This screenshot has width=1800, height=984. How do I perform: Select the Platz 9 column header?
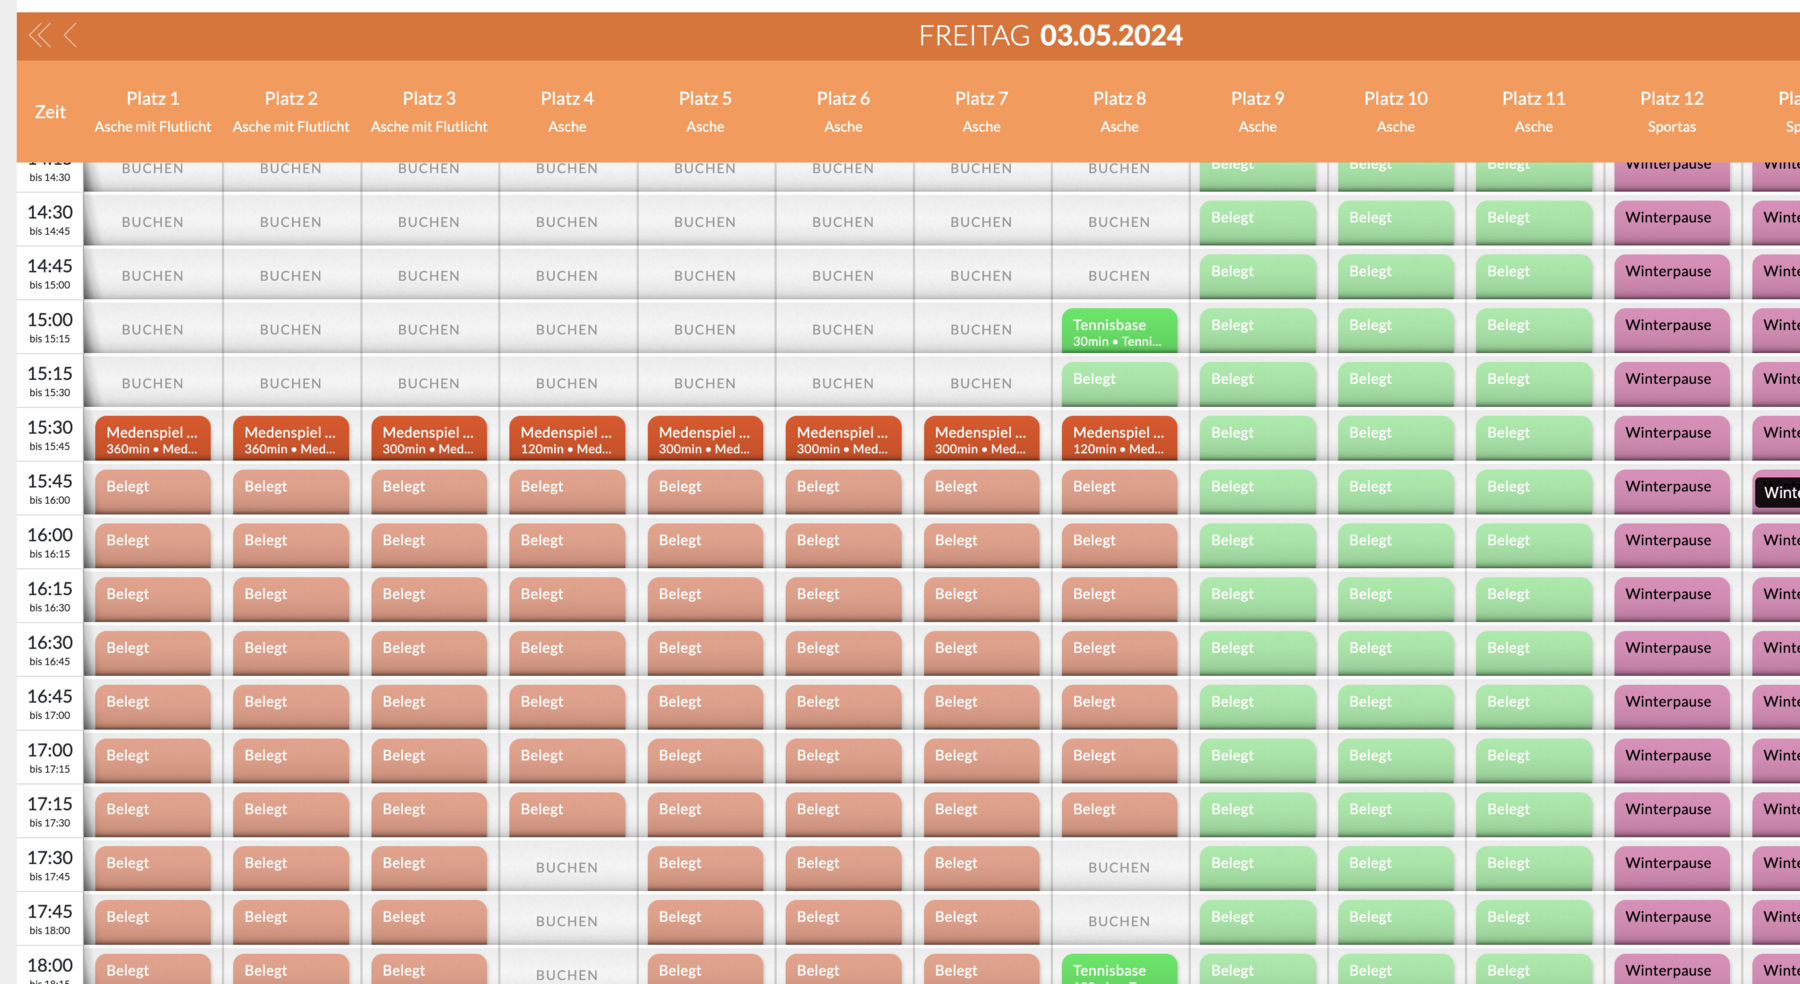(x=1257, y=111)
